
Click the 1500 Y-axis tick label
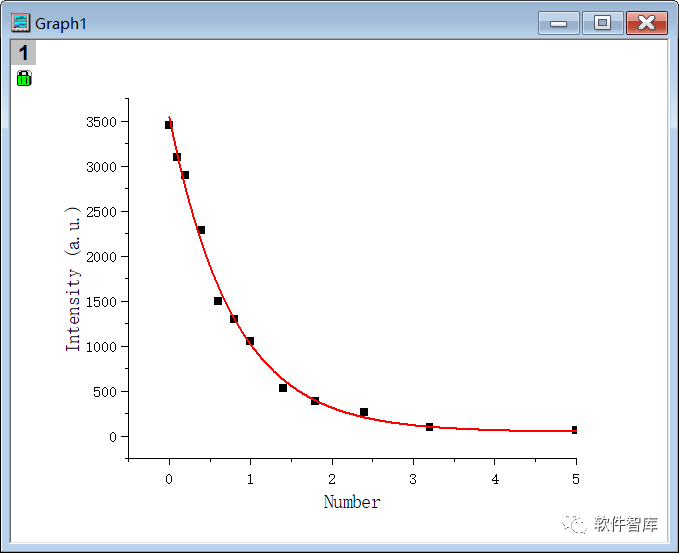(101, 302)
